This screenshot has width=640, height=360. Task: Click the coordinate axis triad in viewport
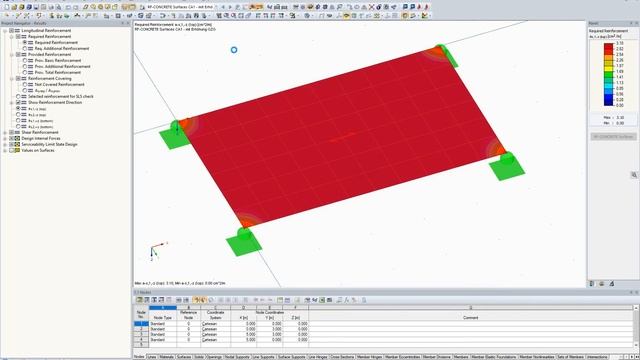coord(158,251)
